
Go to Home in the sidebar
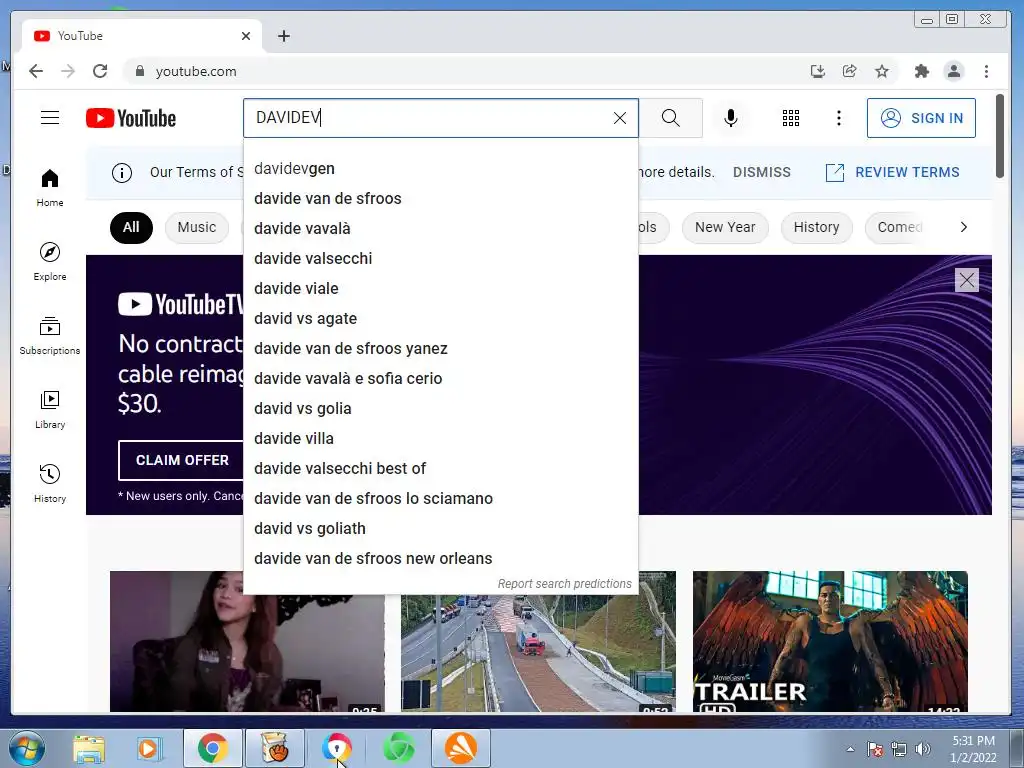50,188
